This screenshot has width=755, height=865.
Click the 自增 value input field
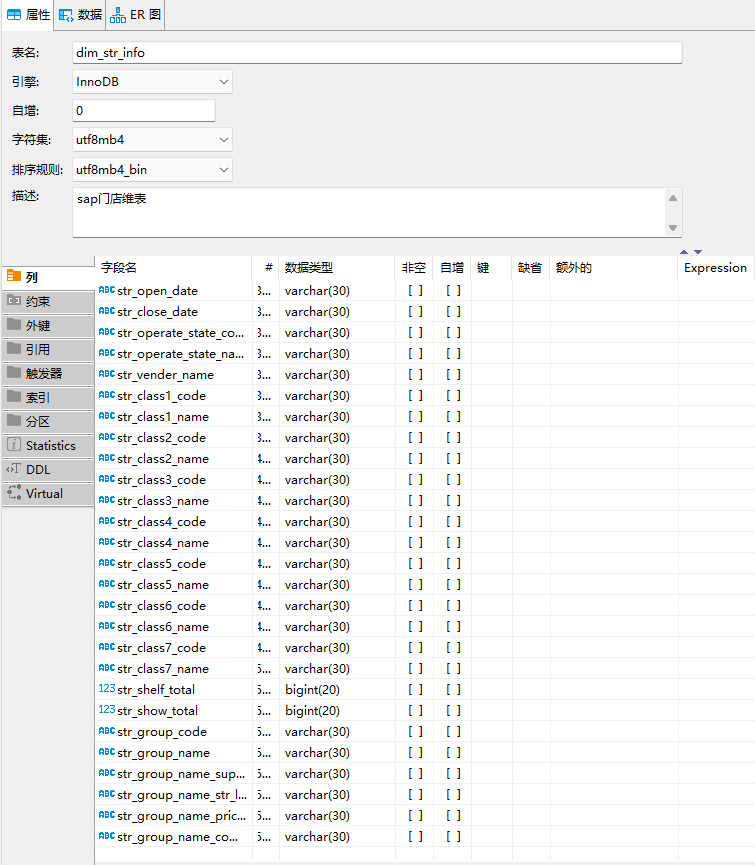144,110
